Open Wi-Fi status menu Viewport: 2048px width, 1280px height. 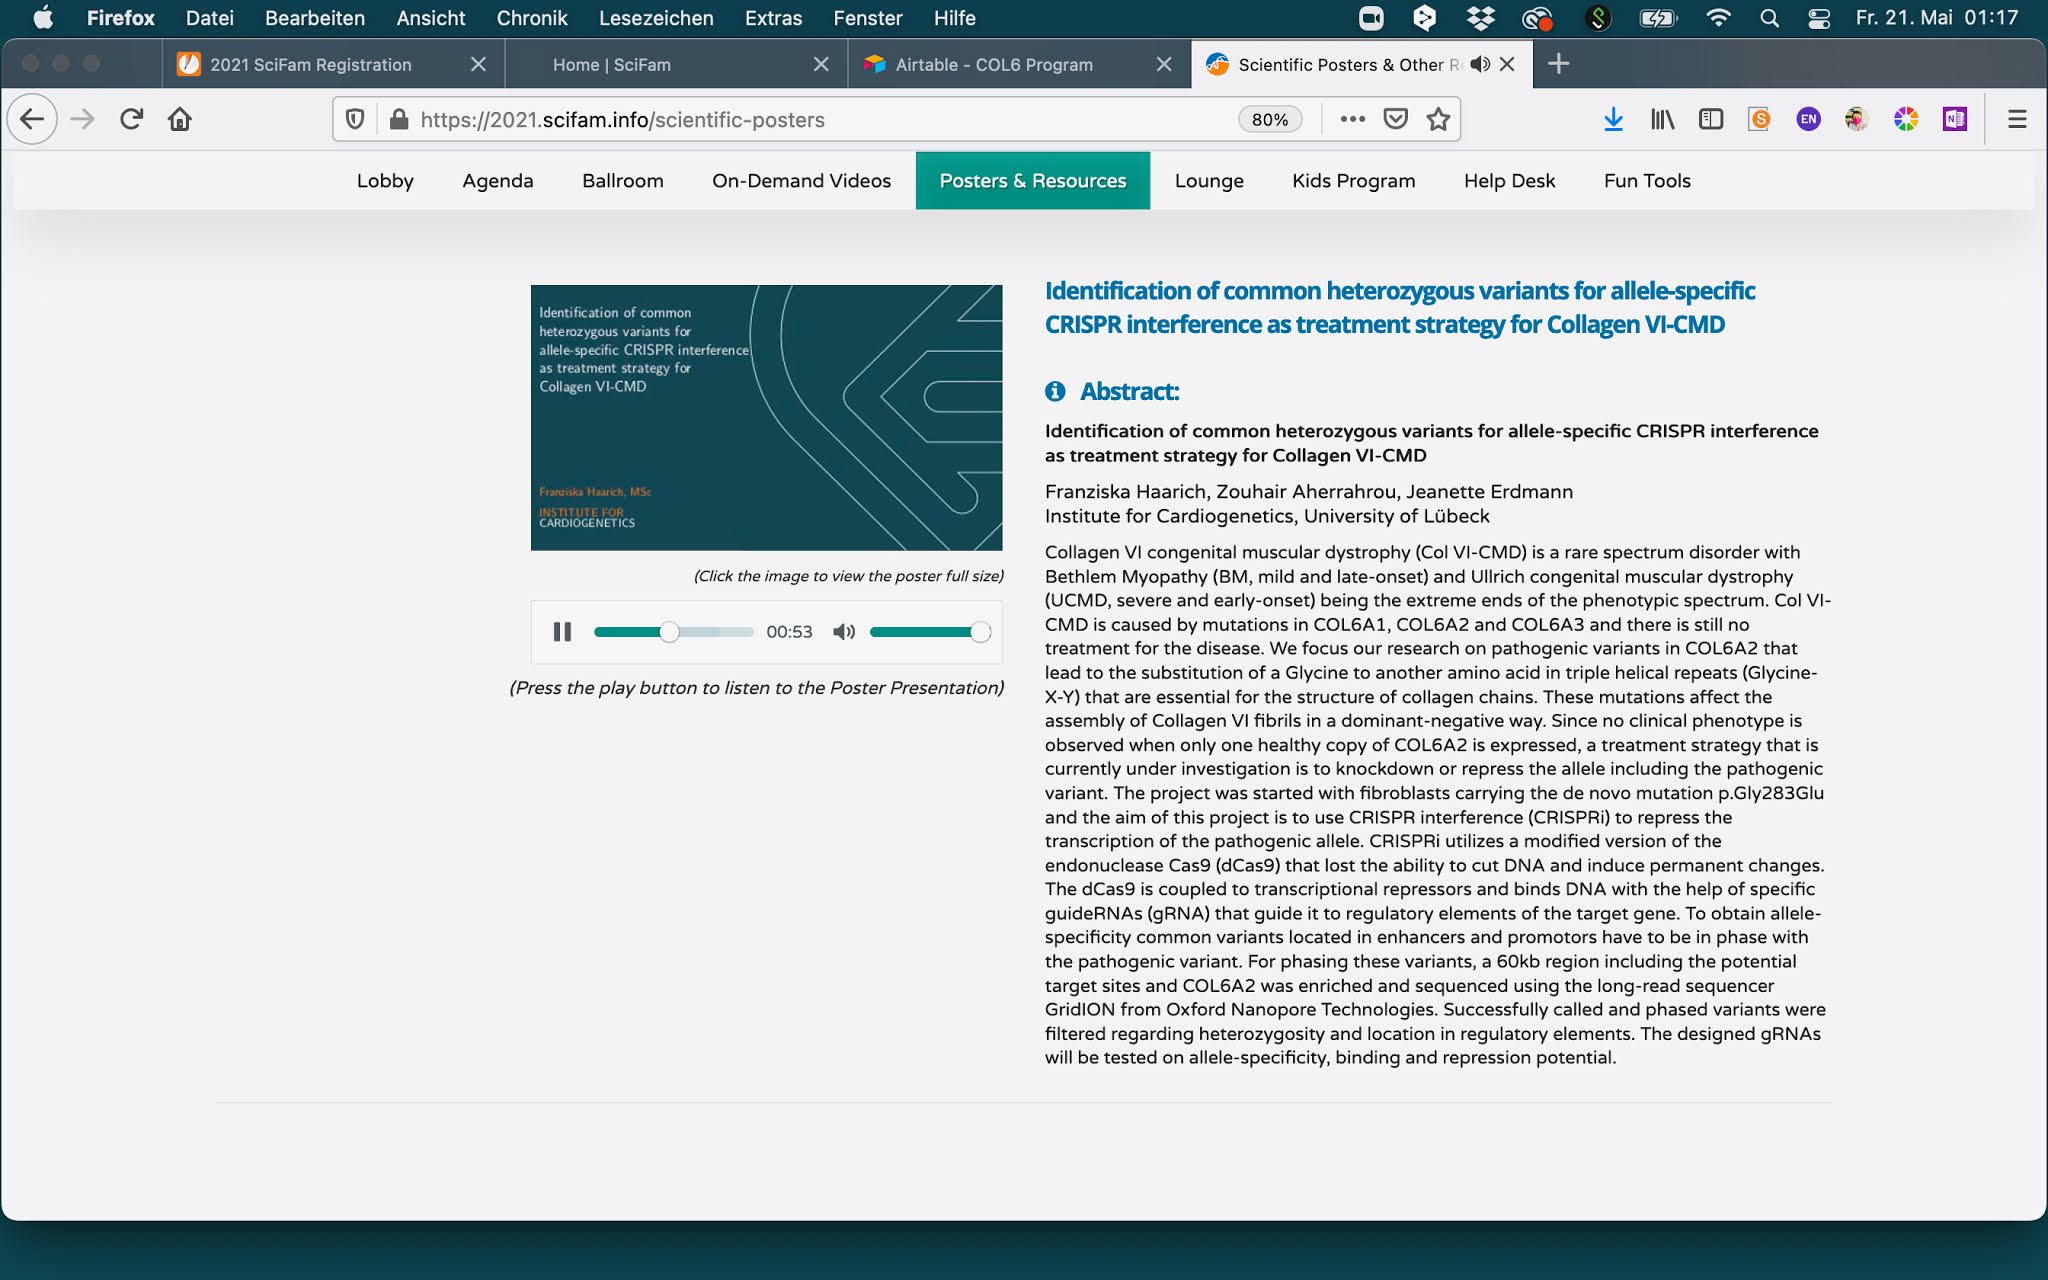[x=1718, y=18]
